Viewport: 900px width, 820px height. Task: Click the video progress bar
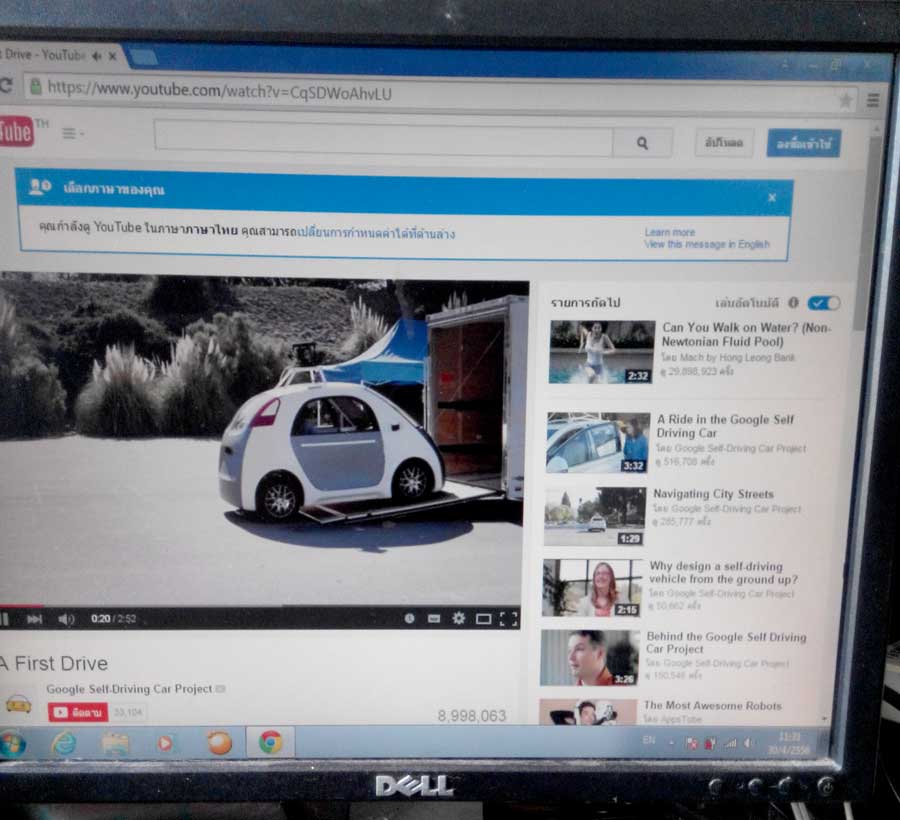click(x=260, y=605)
